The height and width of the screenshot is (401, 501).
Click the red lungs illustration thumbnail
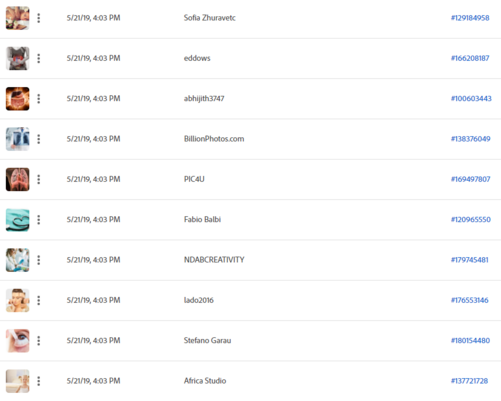[x=18, y=179]
